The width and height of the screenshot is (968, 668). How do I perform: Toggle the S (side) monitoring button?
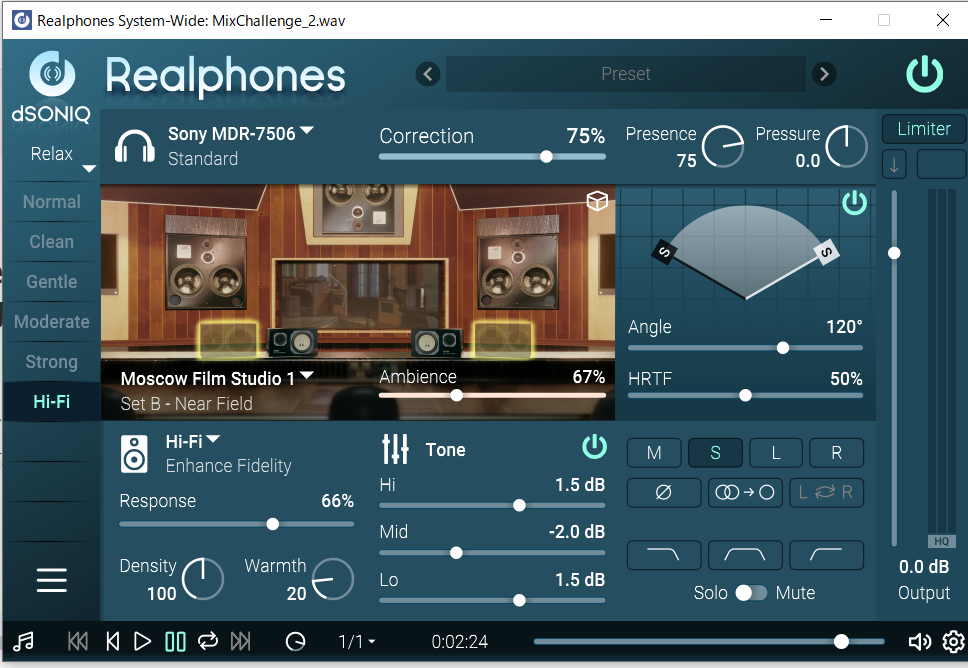(x=715, y=453)
